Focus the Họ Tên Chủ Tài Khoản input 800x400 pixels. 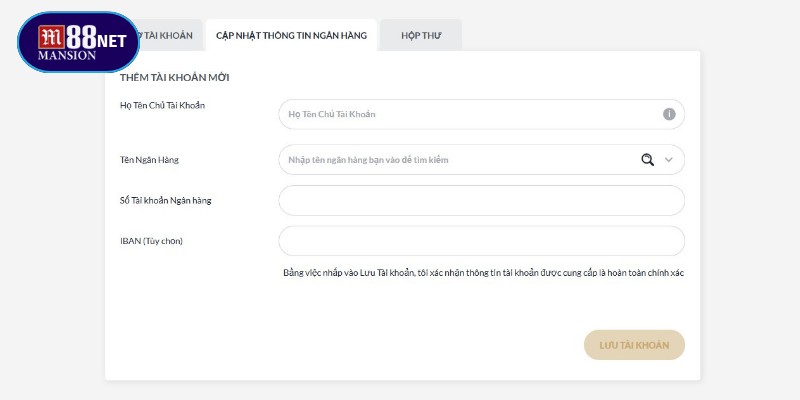481,114
